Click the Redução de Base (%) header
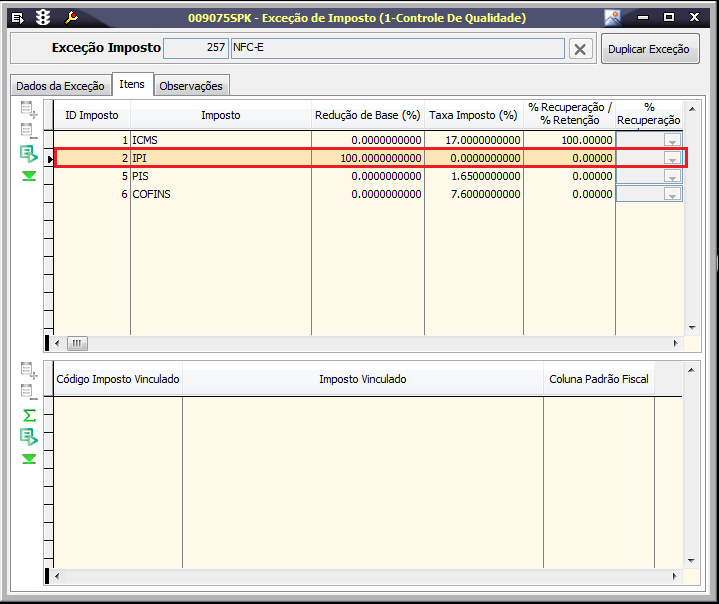 (368, 115)
